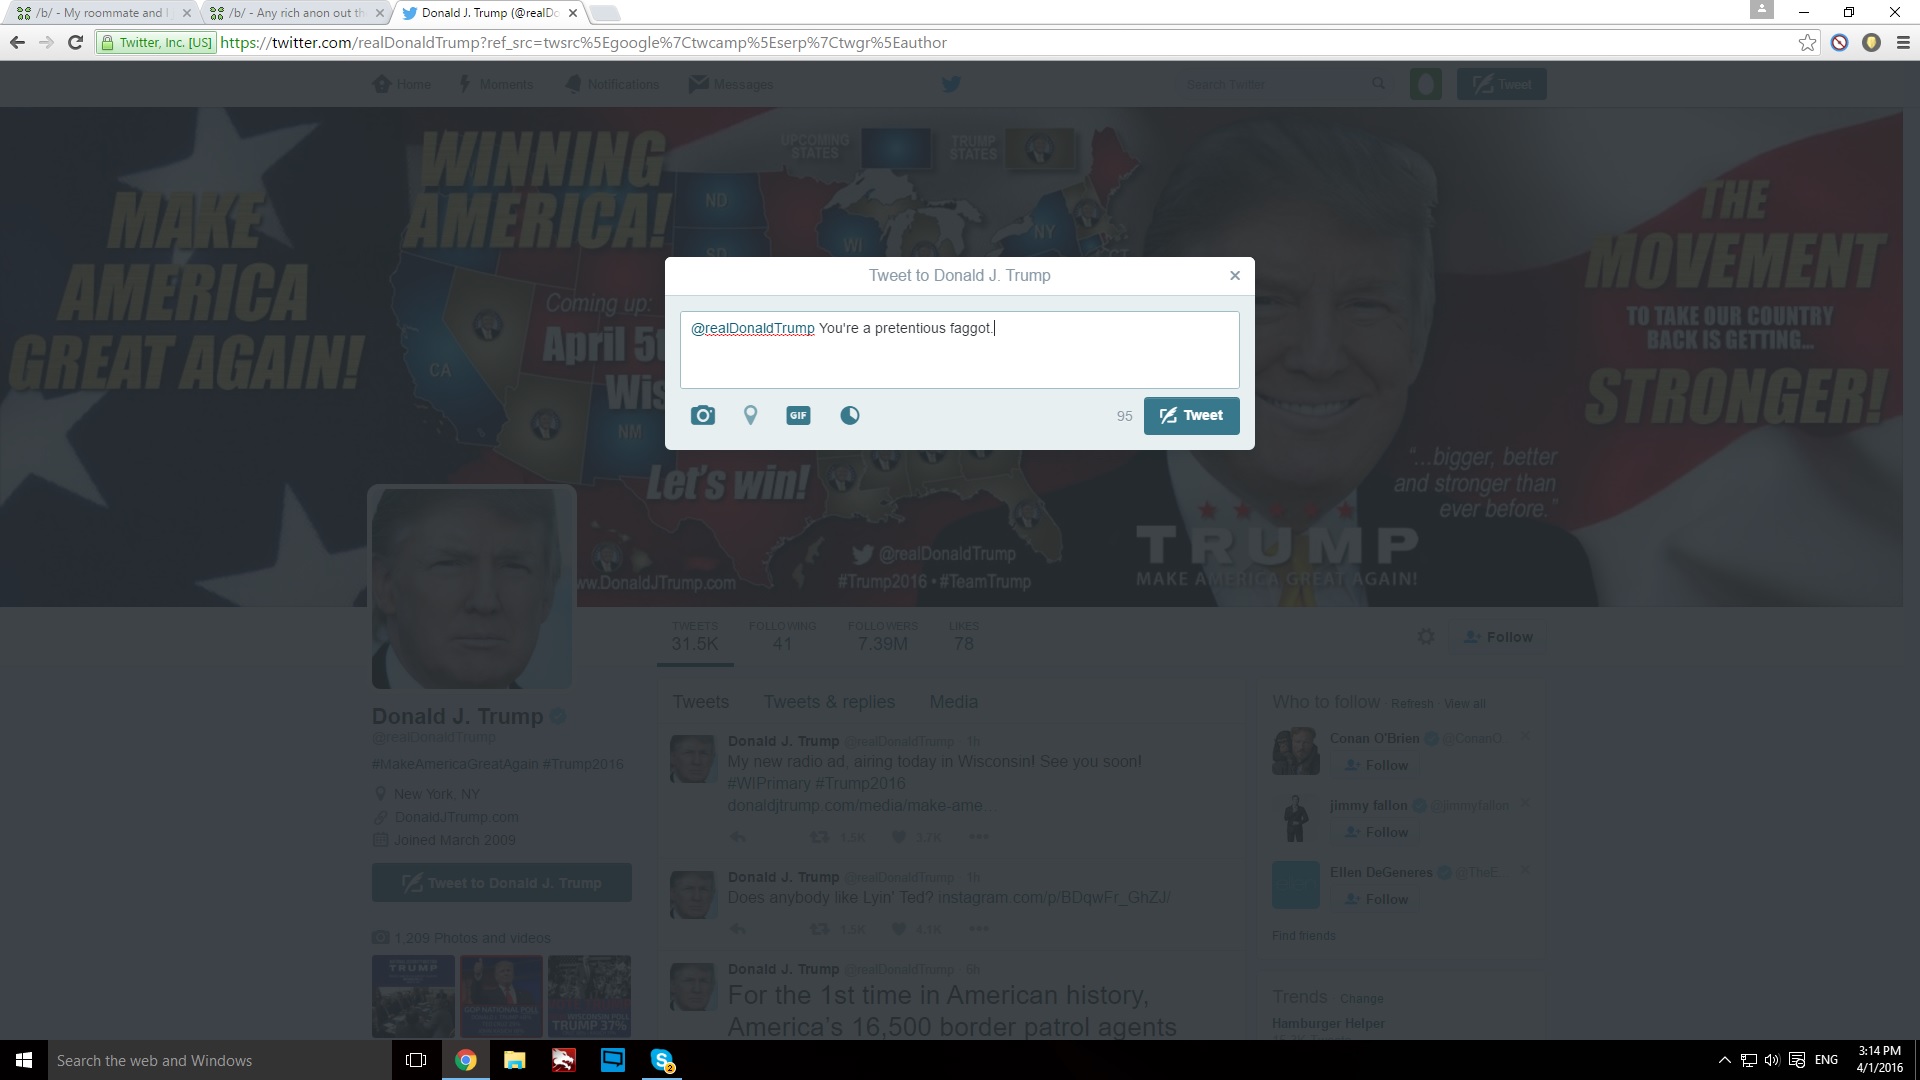Click the taskbar search box
Viewport: 1920px width, 1080px height.
pos(220,1060)
